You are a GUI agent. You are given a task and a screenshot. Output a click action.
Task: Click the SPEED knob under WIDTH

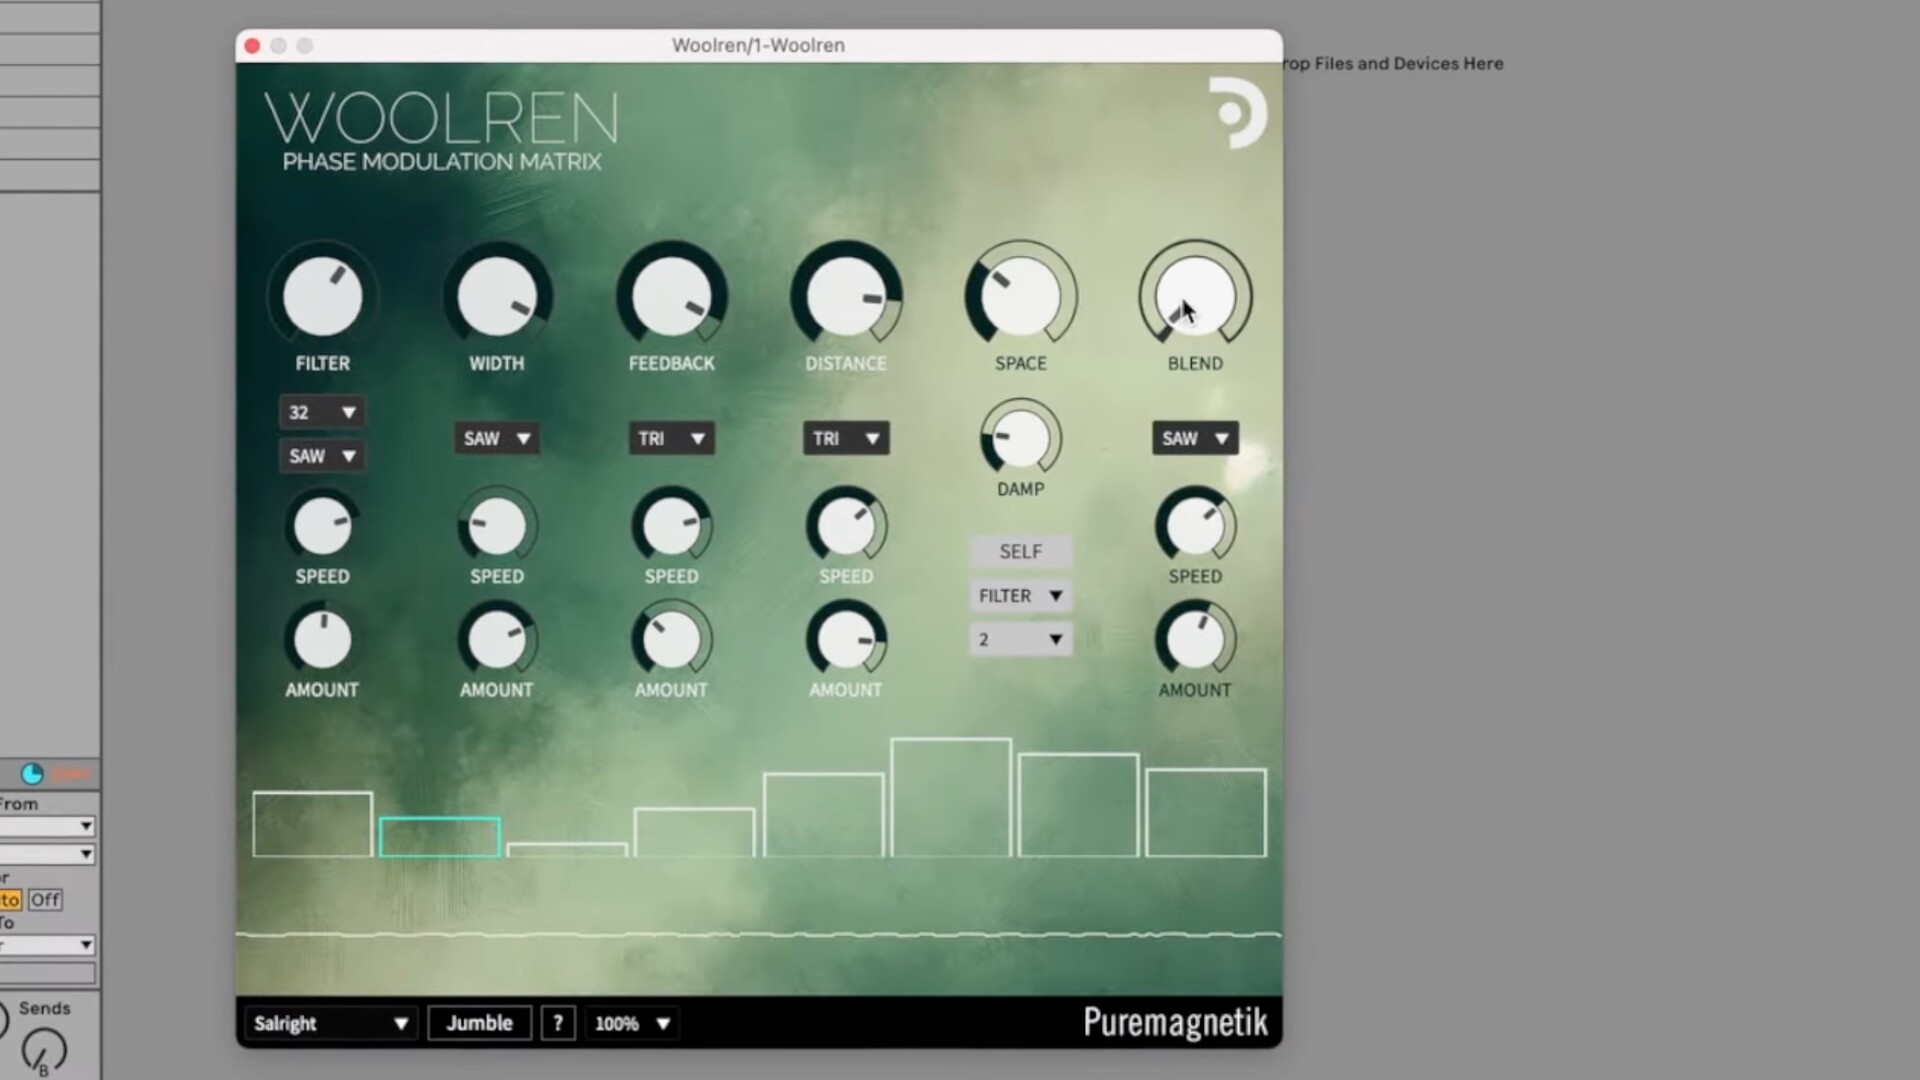(x=497, y=526)
